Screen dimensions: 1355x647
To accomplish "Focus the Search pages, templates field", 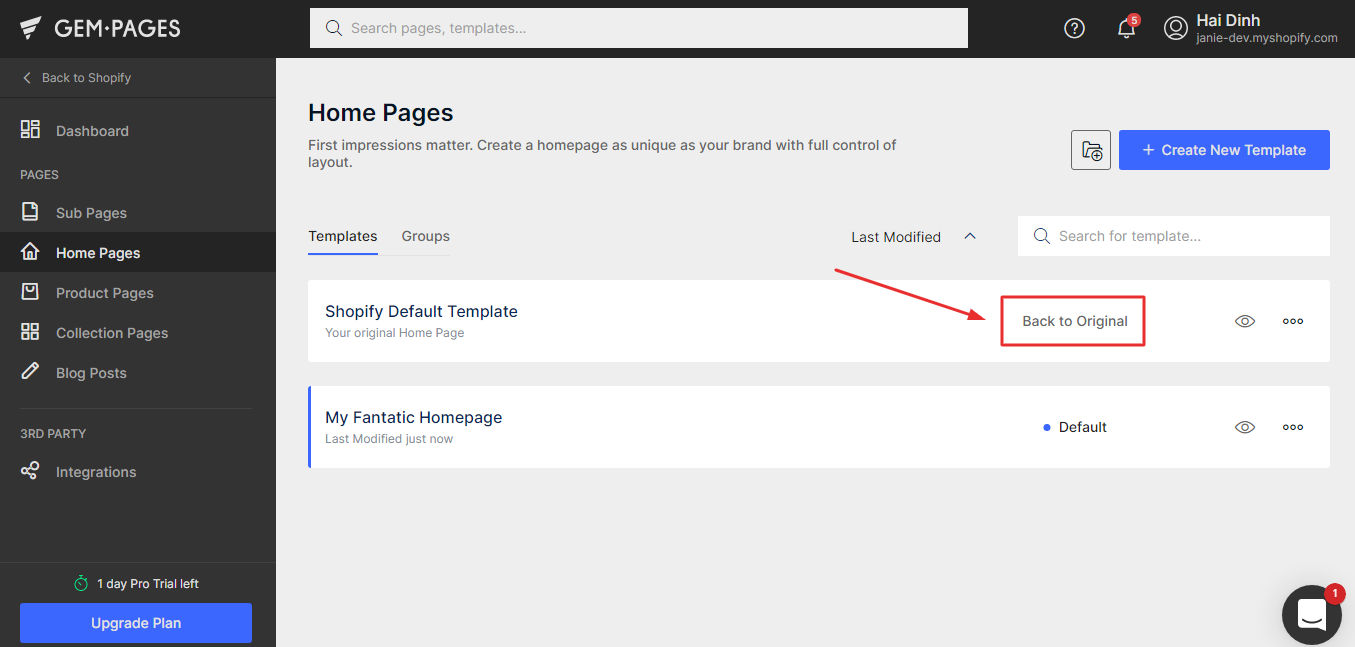I will pos(639,28).
